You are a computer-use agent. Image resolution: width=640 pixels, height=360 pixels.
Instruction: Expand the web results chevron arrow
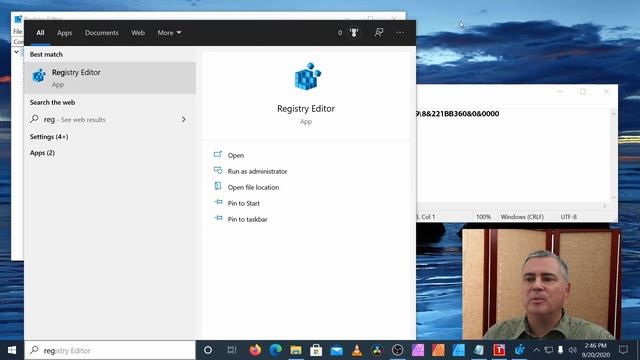tap(184, 119)
